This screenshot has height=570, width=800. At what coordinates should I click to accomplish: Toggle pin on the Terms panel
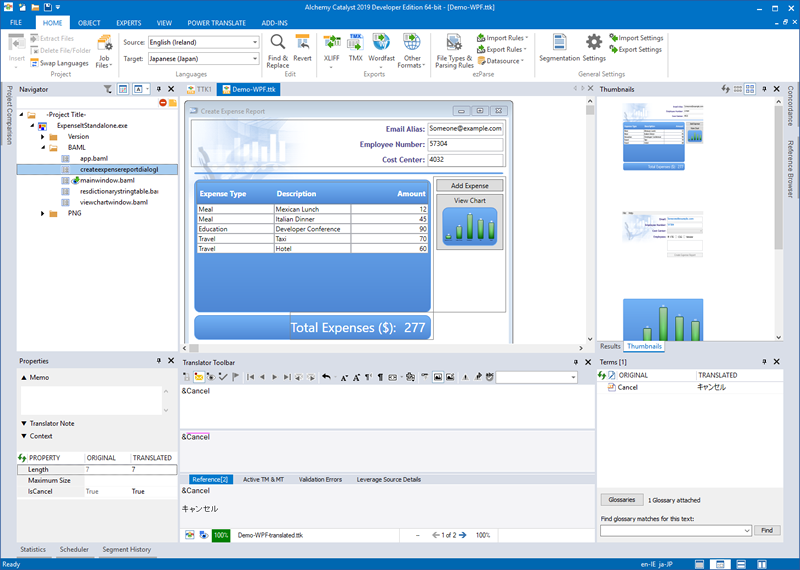(764, 361)
